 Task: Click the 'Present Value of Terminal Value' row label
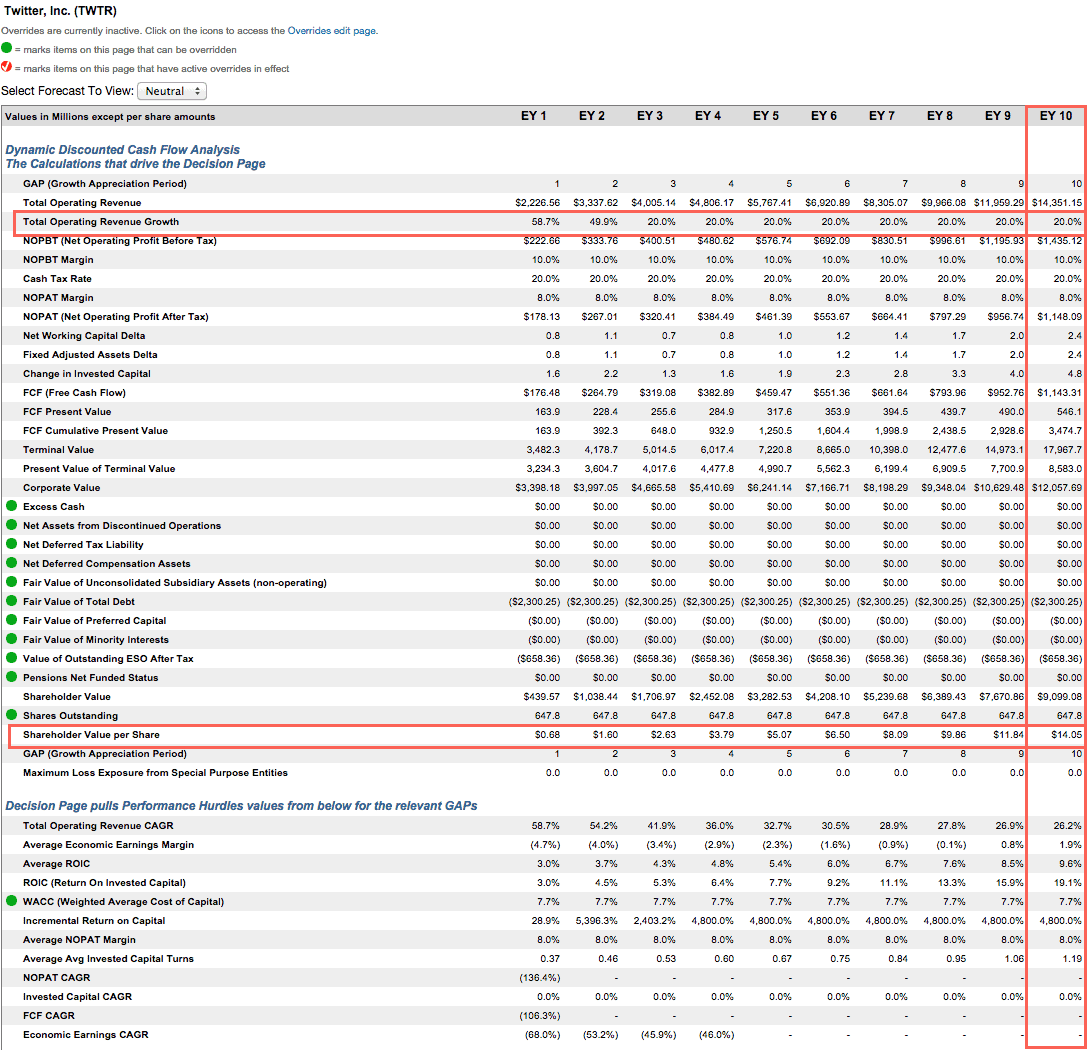(99, 469)
